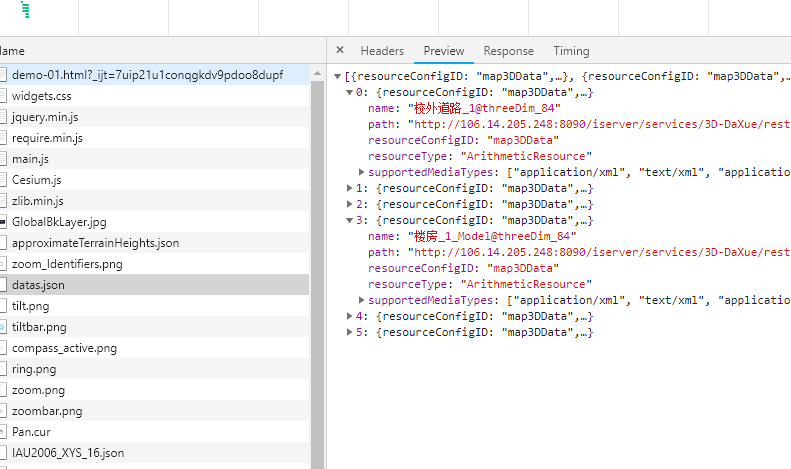Collapse the root JSON array
This screenshot has width=791, height=469.
337,77
